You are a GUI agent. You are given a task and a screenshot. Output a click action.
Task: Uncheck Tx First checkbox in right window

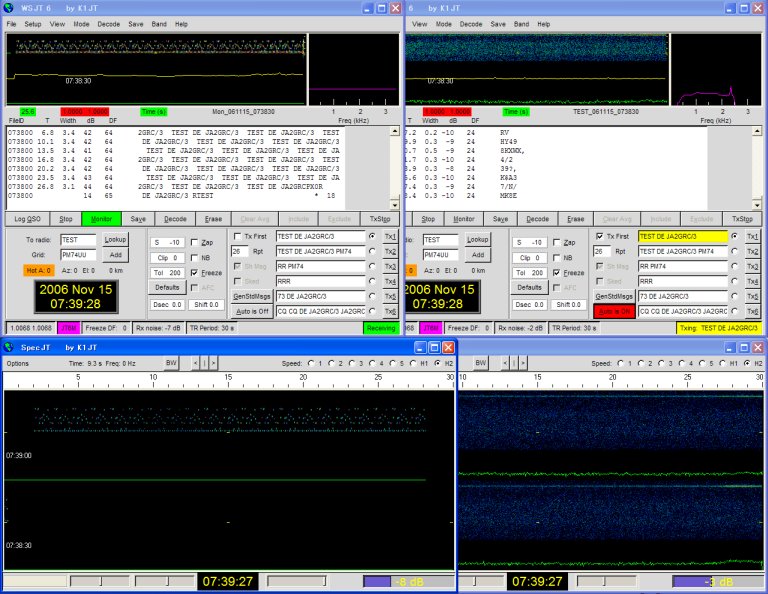[x=600, y=237]
